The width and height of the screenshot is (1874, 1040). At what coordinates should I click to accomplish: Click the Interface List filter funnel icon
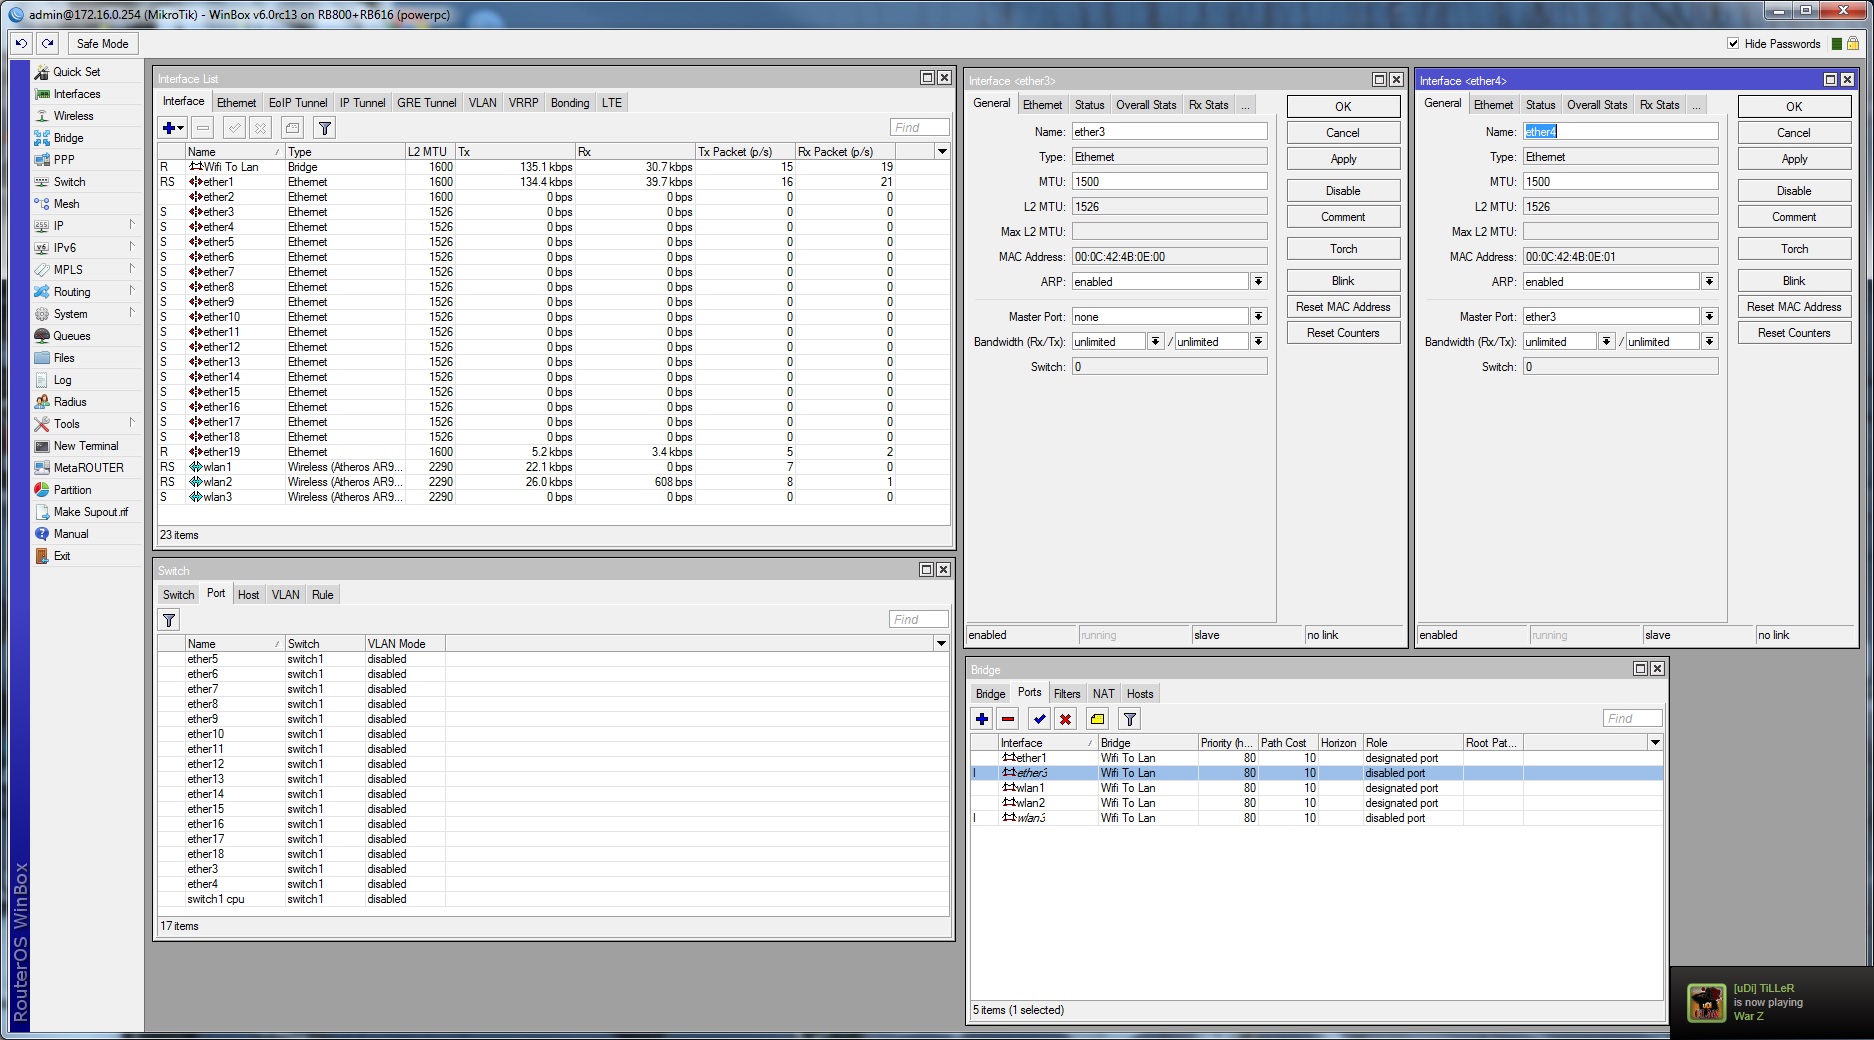pos(324,128)
